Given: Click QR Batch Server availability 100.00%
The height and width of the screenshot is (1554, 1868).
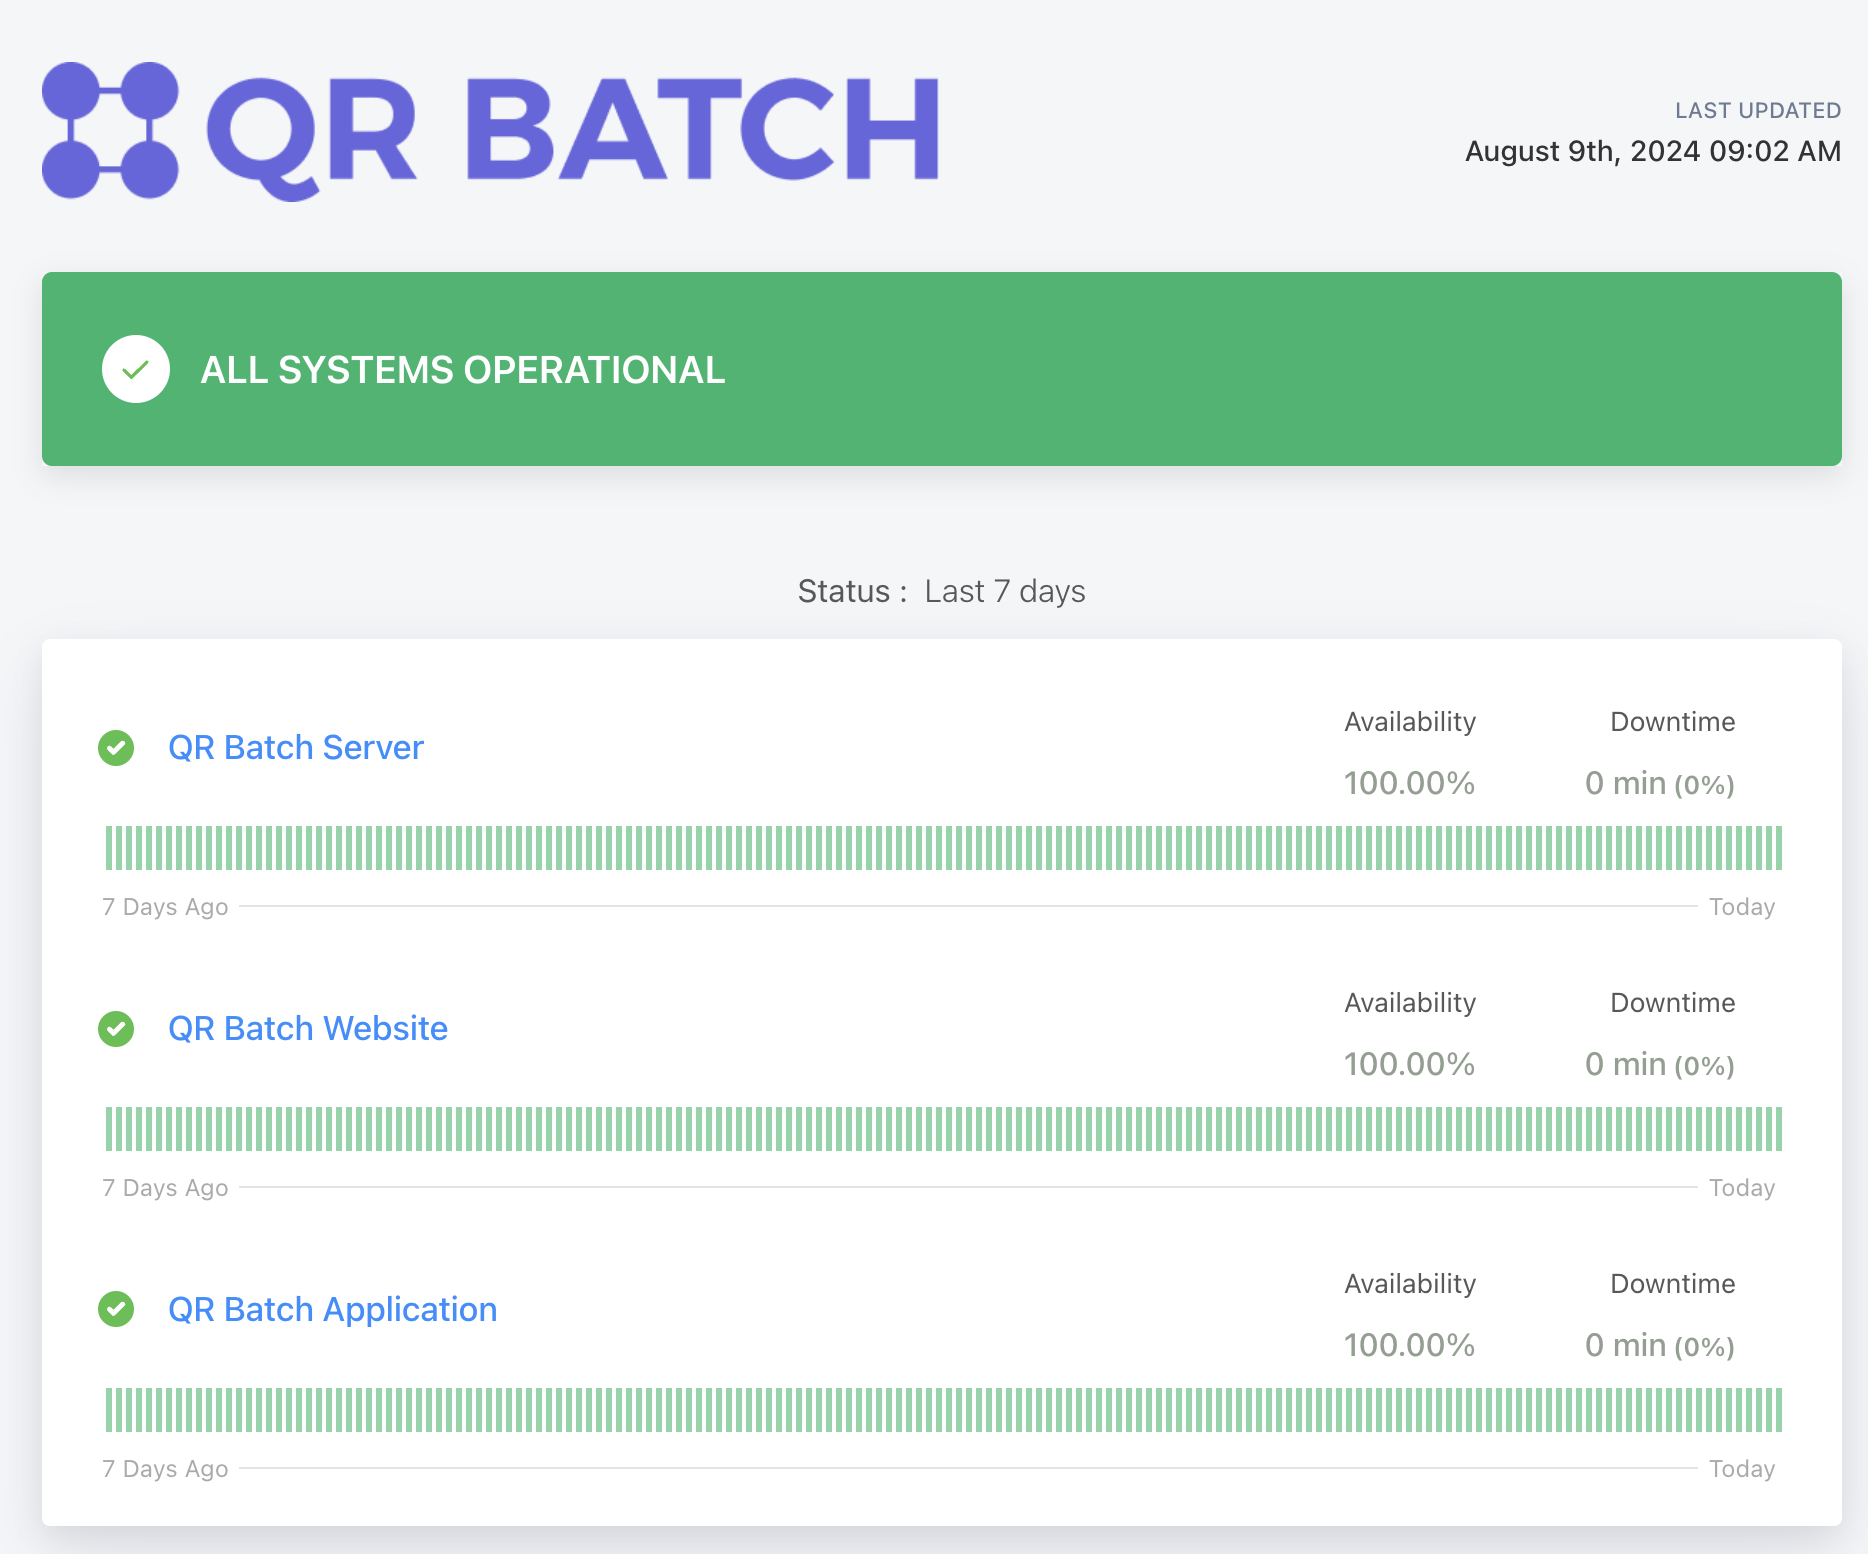Looking at the screenshot, I should coord(1410,783).
